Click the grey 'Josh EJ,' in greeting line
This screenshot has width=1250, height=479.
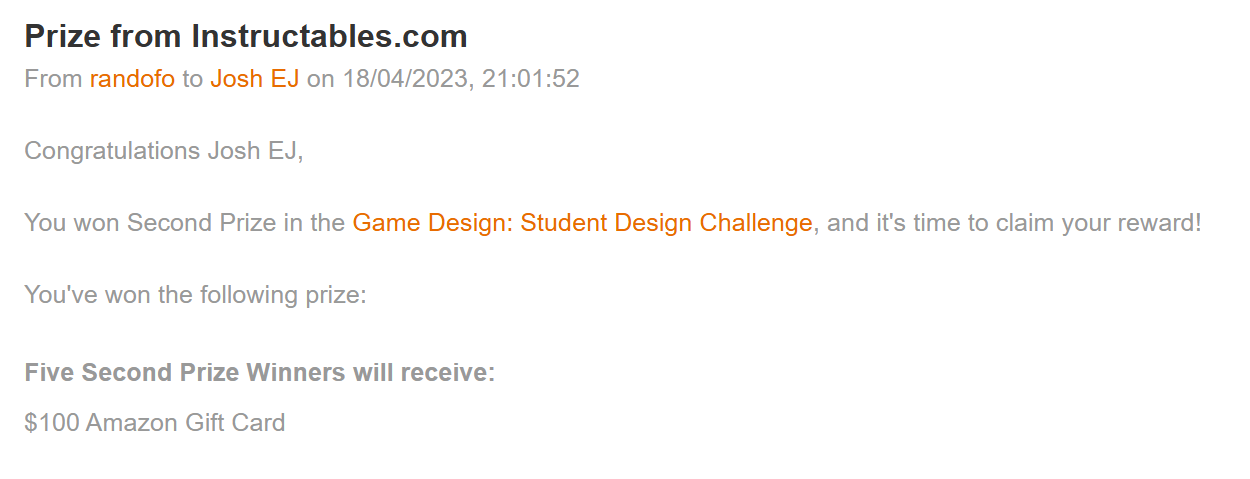(255, 151)
